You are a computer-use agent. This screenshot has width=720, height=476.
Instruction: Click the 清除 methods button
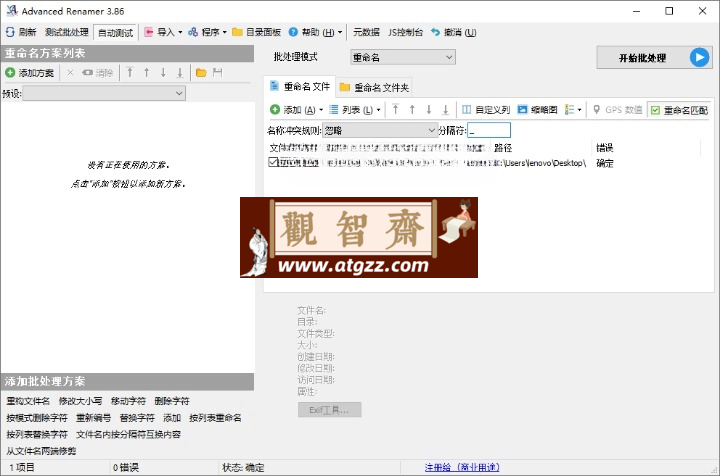pos(97,73)
